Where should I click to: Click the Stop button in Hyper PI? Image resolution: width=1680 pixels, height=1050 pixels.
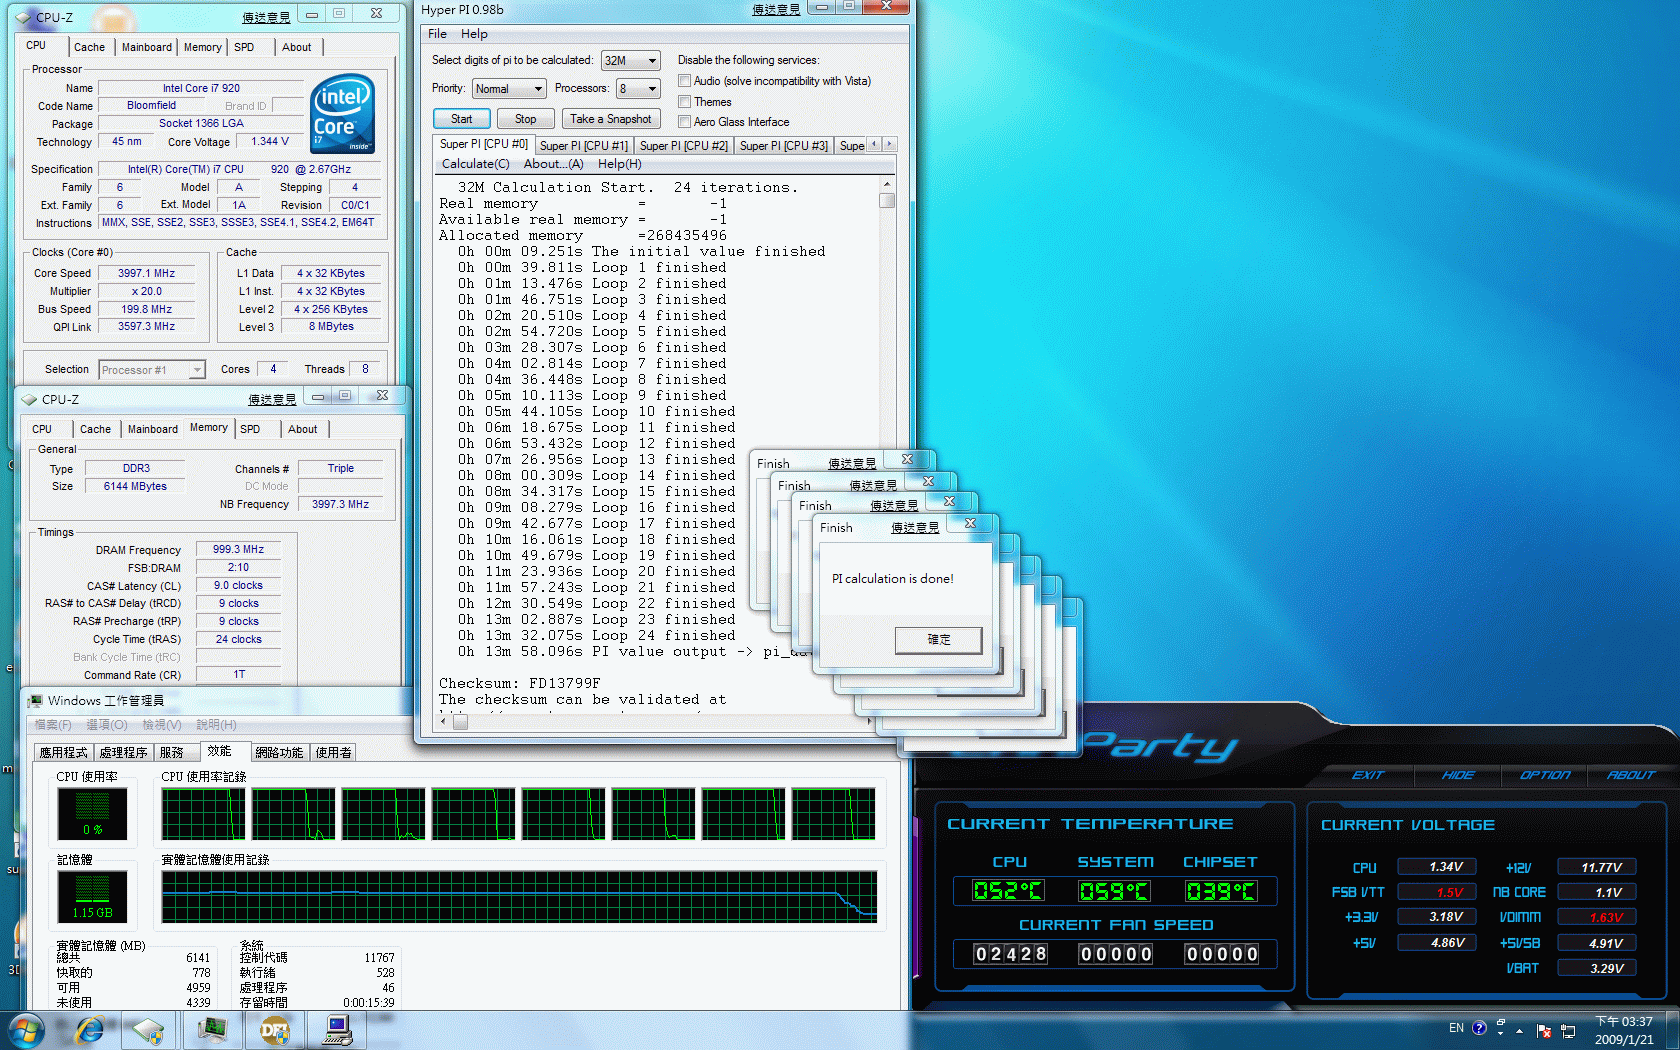pyautogui.click(x=525, y=119)
